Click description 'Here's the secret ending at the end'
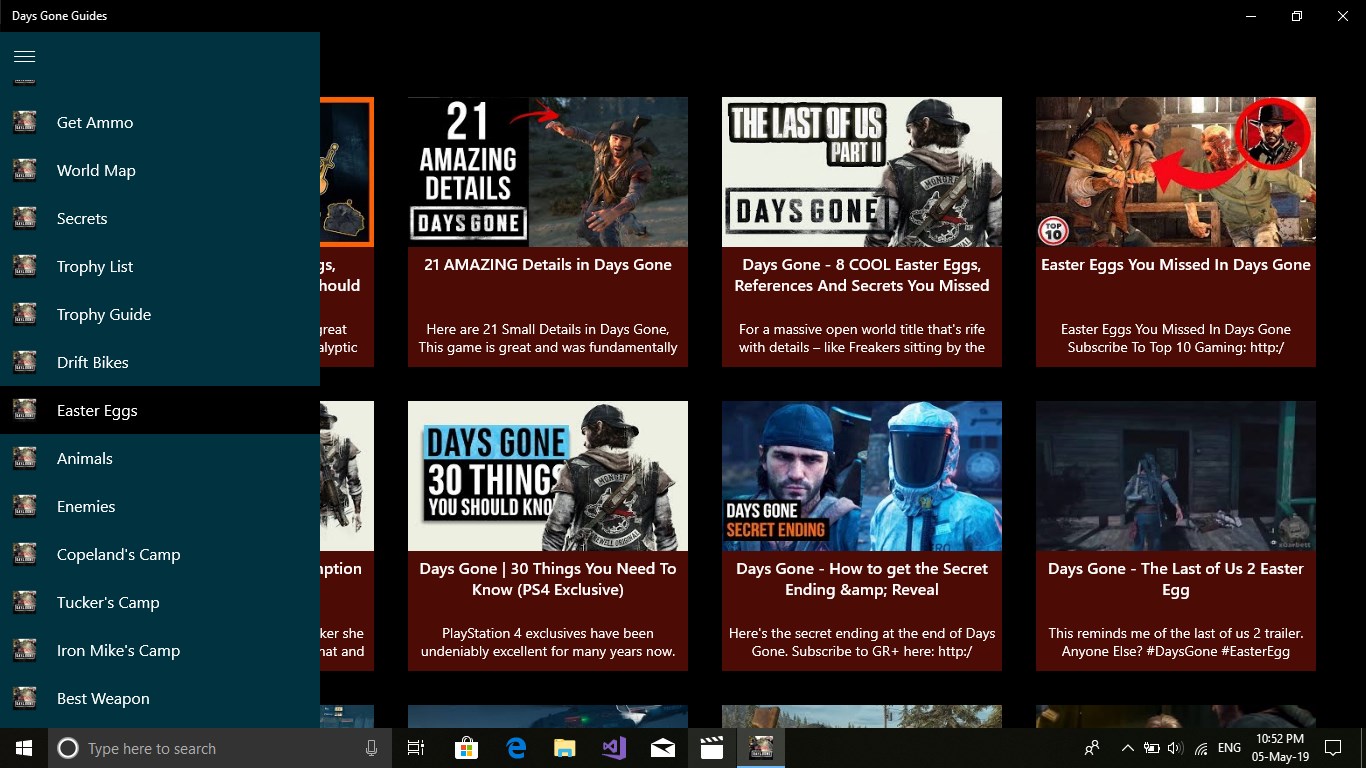 coord(862,642)
